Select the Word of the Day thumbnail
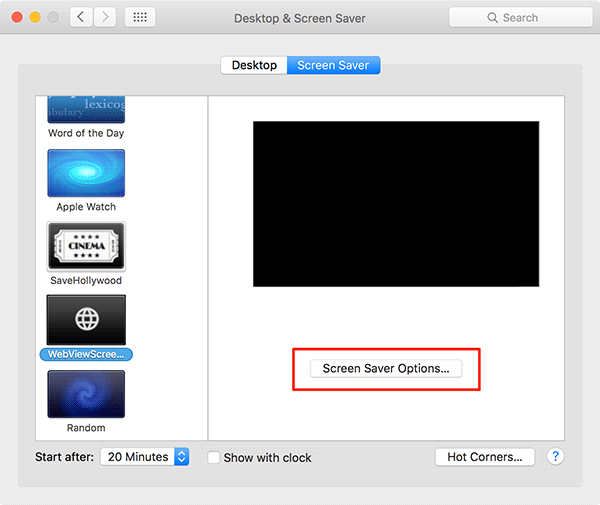Viewport: 600px width, 505px height. [86, 109]
